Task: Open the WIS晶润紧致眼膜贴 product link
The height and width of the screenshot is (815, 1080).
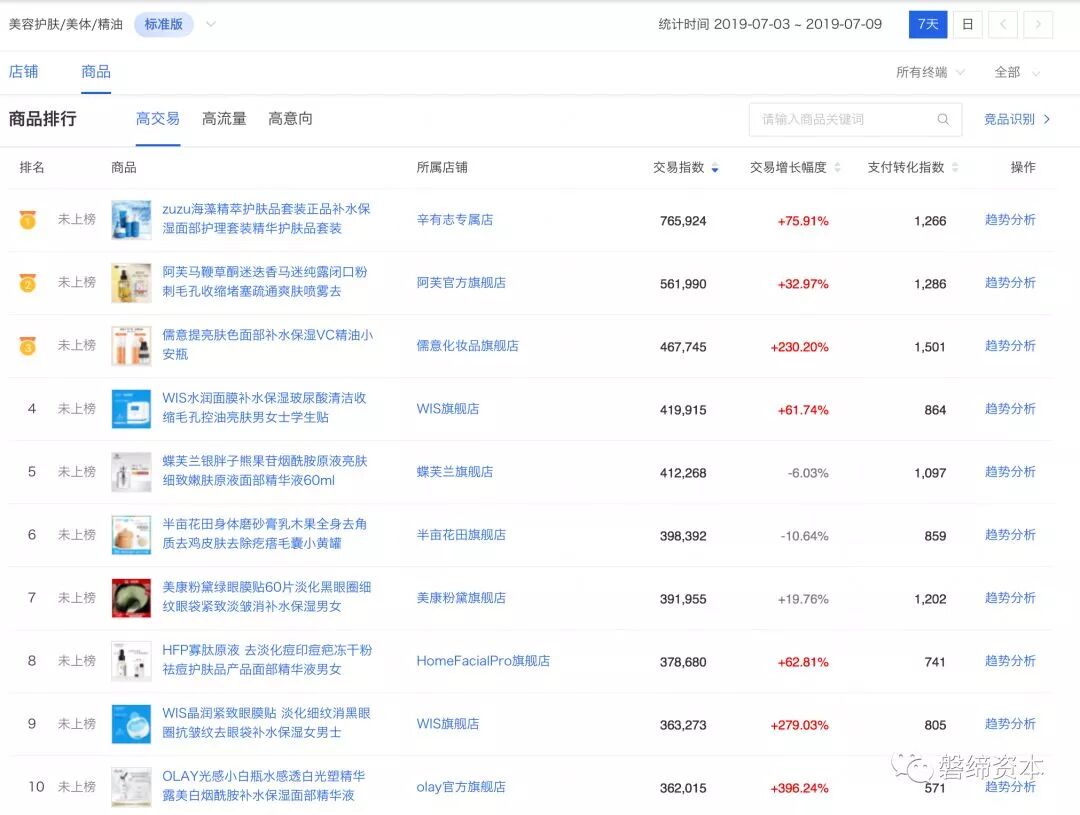Action: tap(267, 723)
